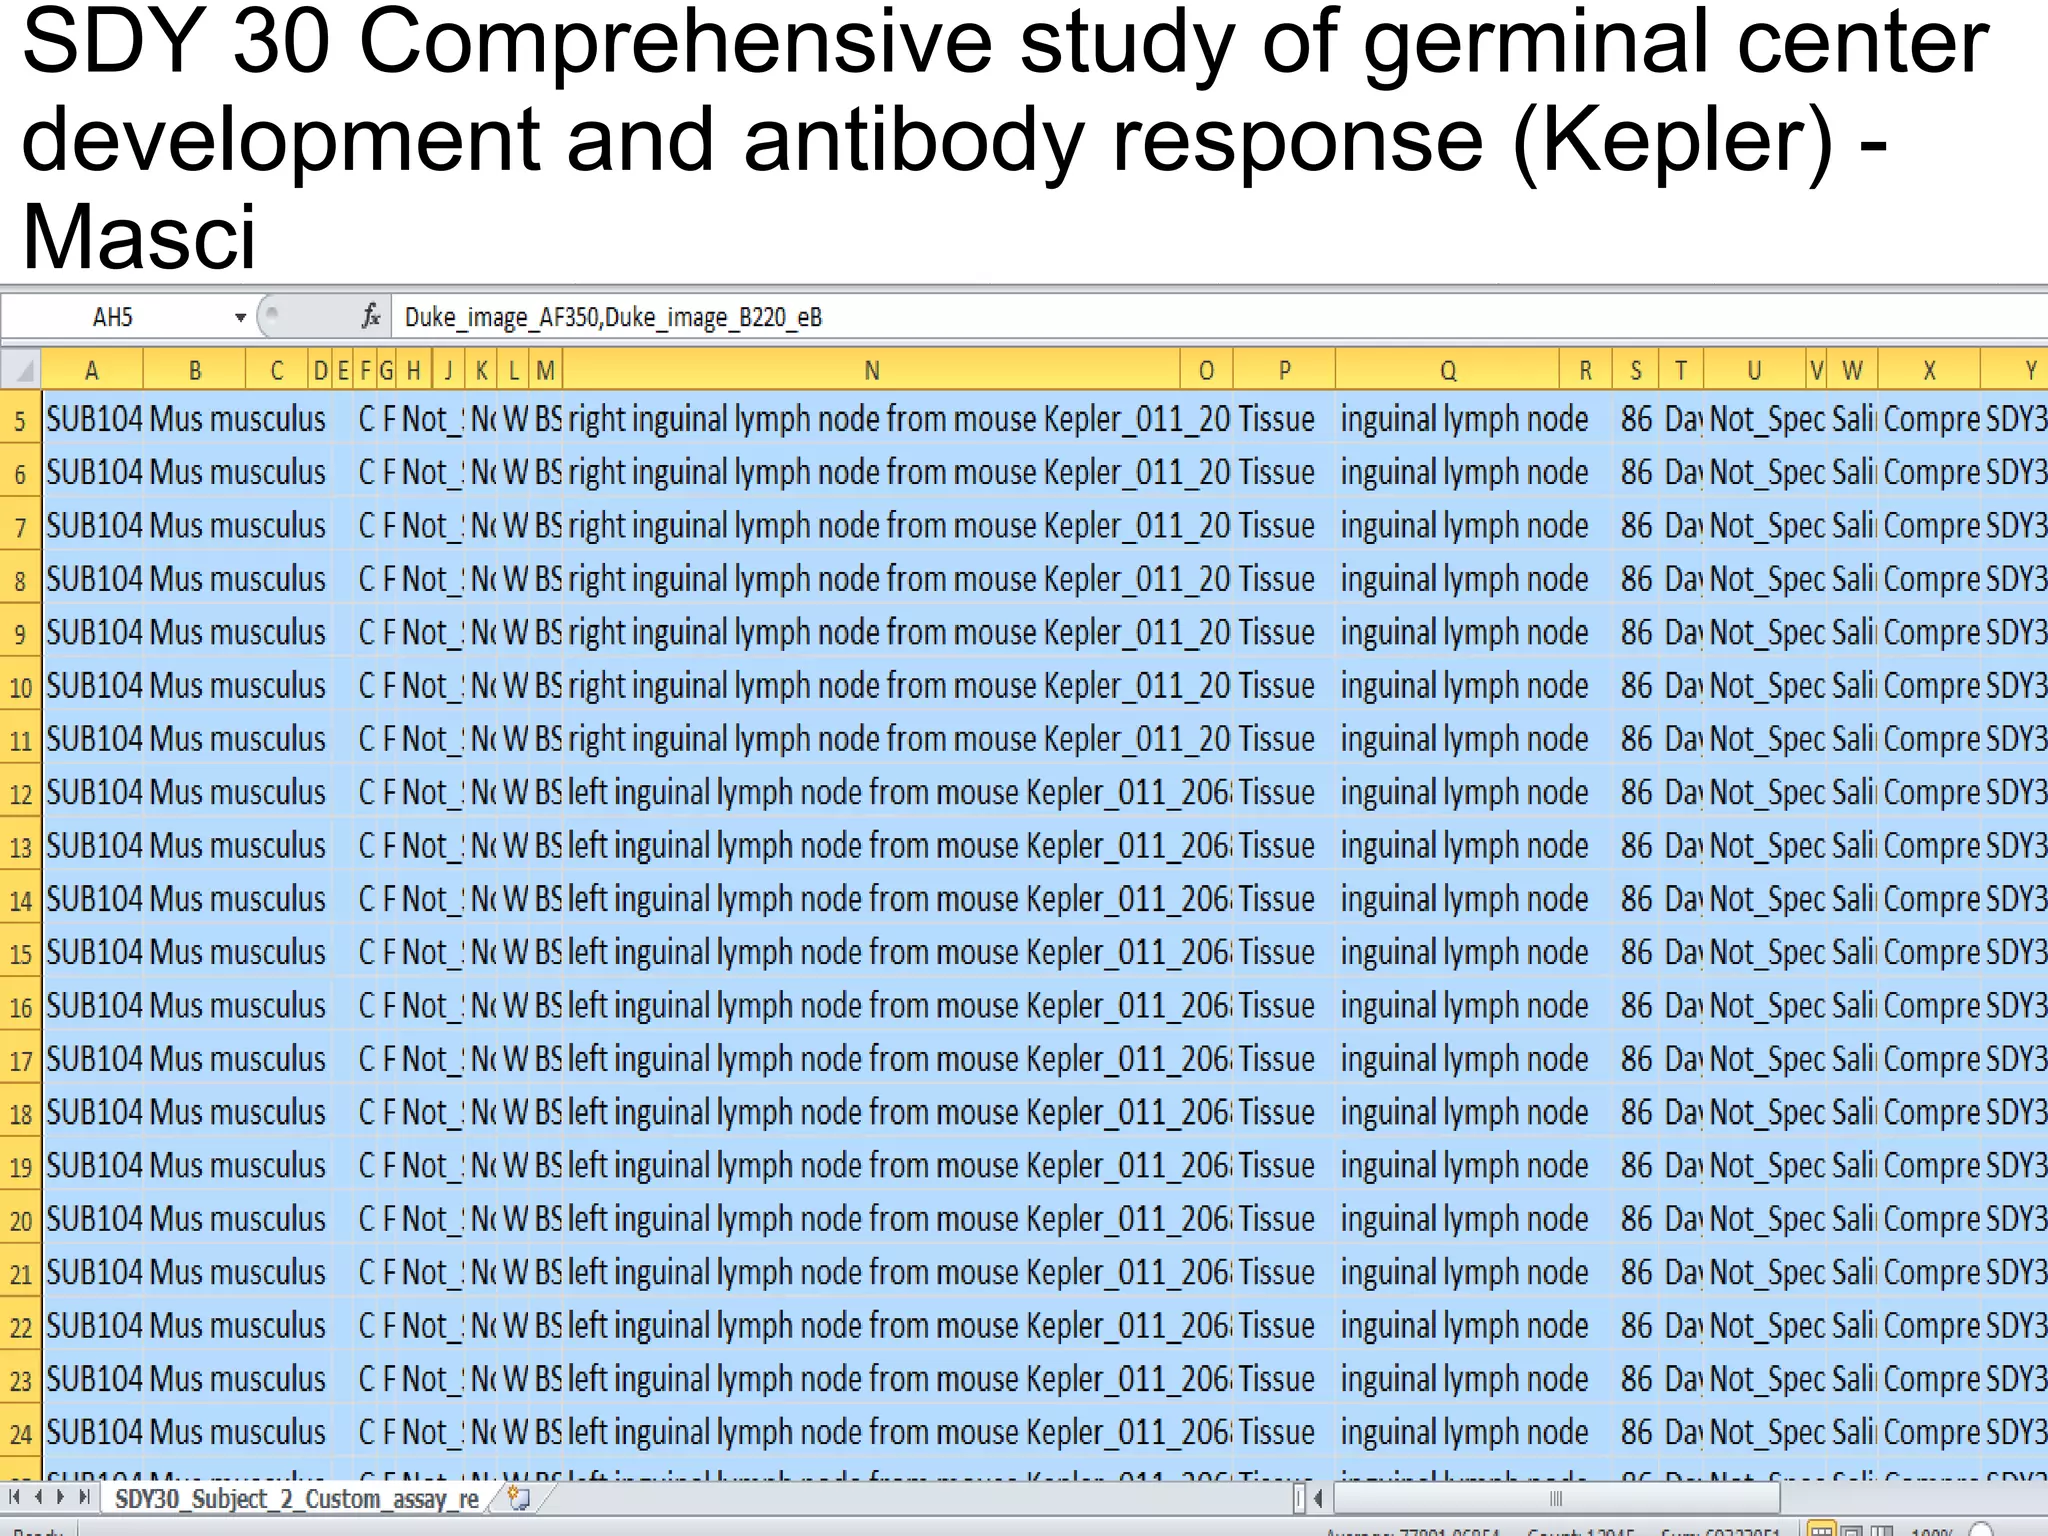The image size is (2048, 1536).
Task: Click the Select All corner triangle
Action: [21, 371]
